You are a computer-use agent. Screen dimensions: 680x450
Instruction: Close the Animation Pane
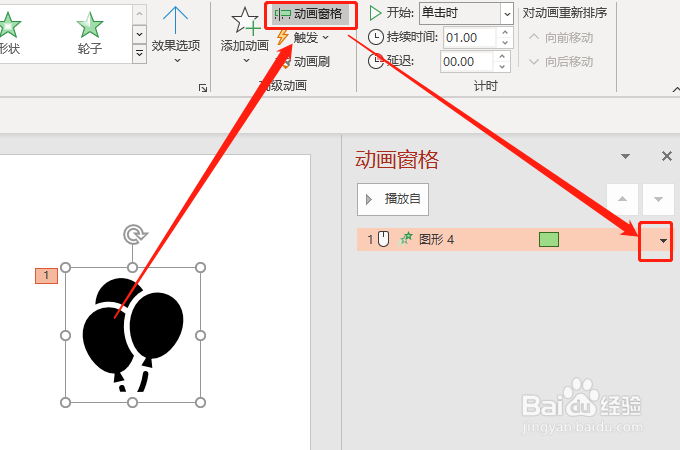pos(667,156)
